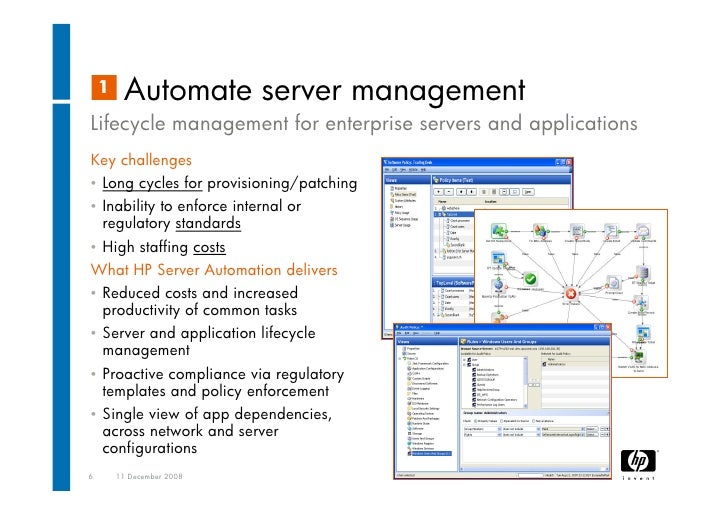This screenshot has width=728, height=514.
Task: Expand the highlighted second item in Policy Items list
Action: 440,214
